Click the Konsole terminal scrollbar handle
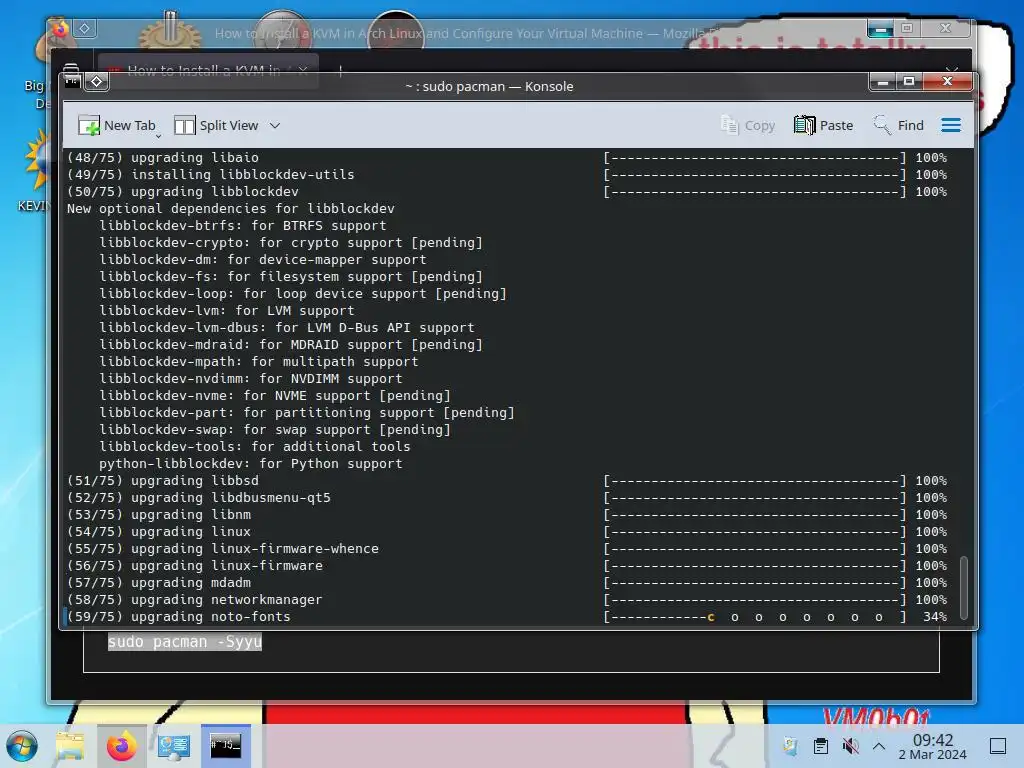The image size is (1024, 768). pos(963,587)
